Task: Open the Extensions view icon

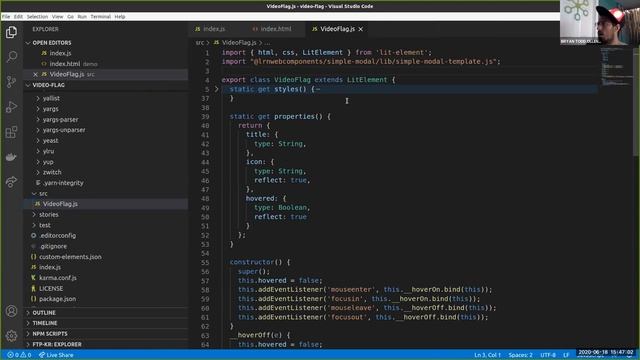Action: (x=11, y=132)
